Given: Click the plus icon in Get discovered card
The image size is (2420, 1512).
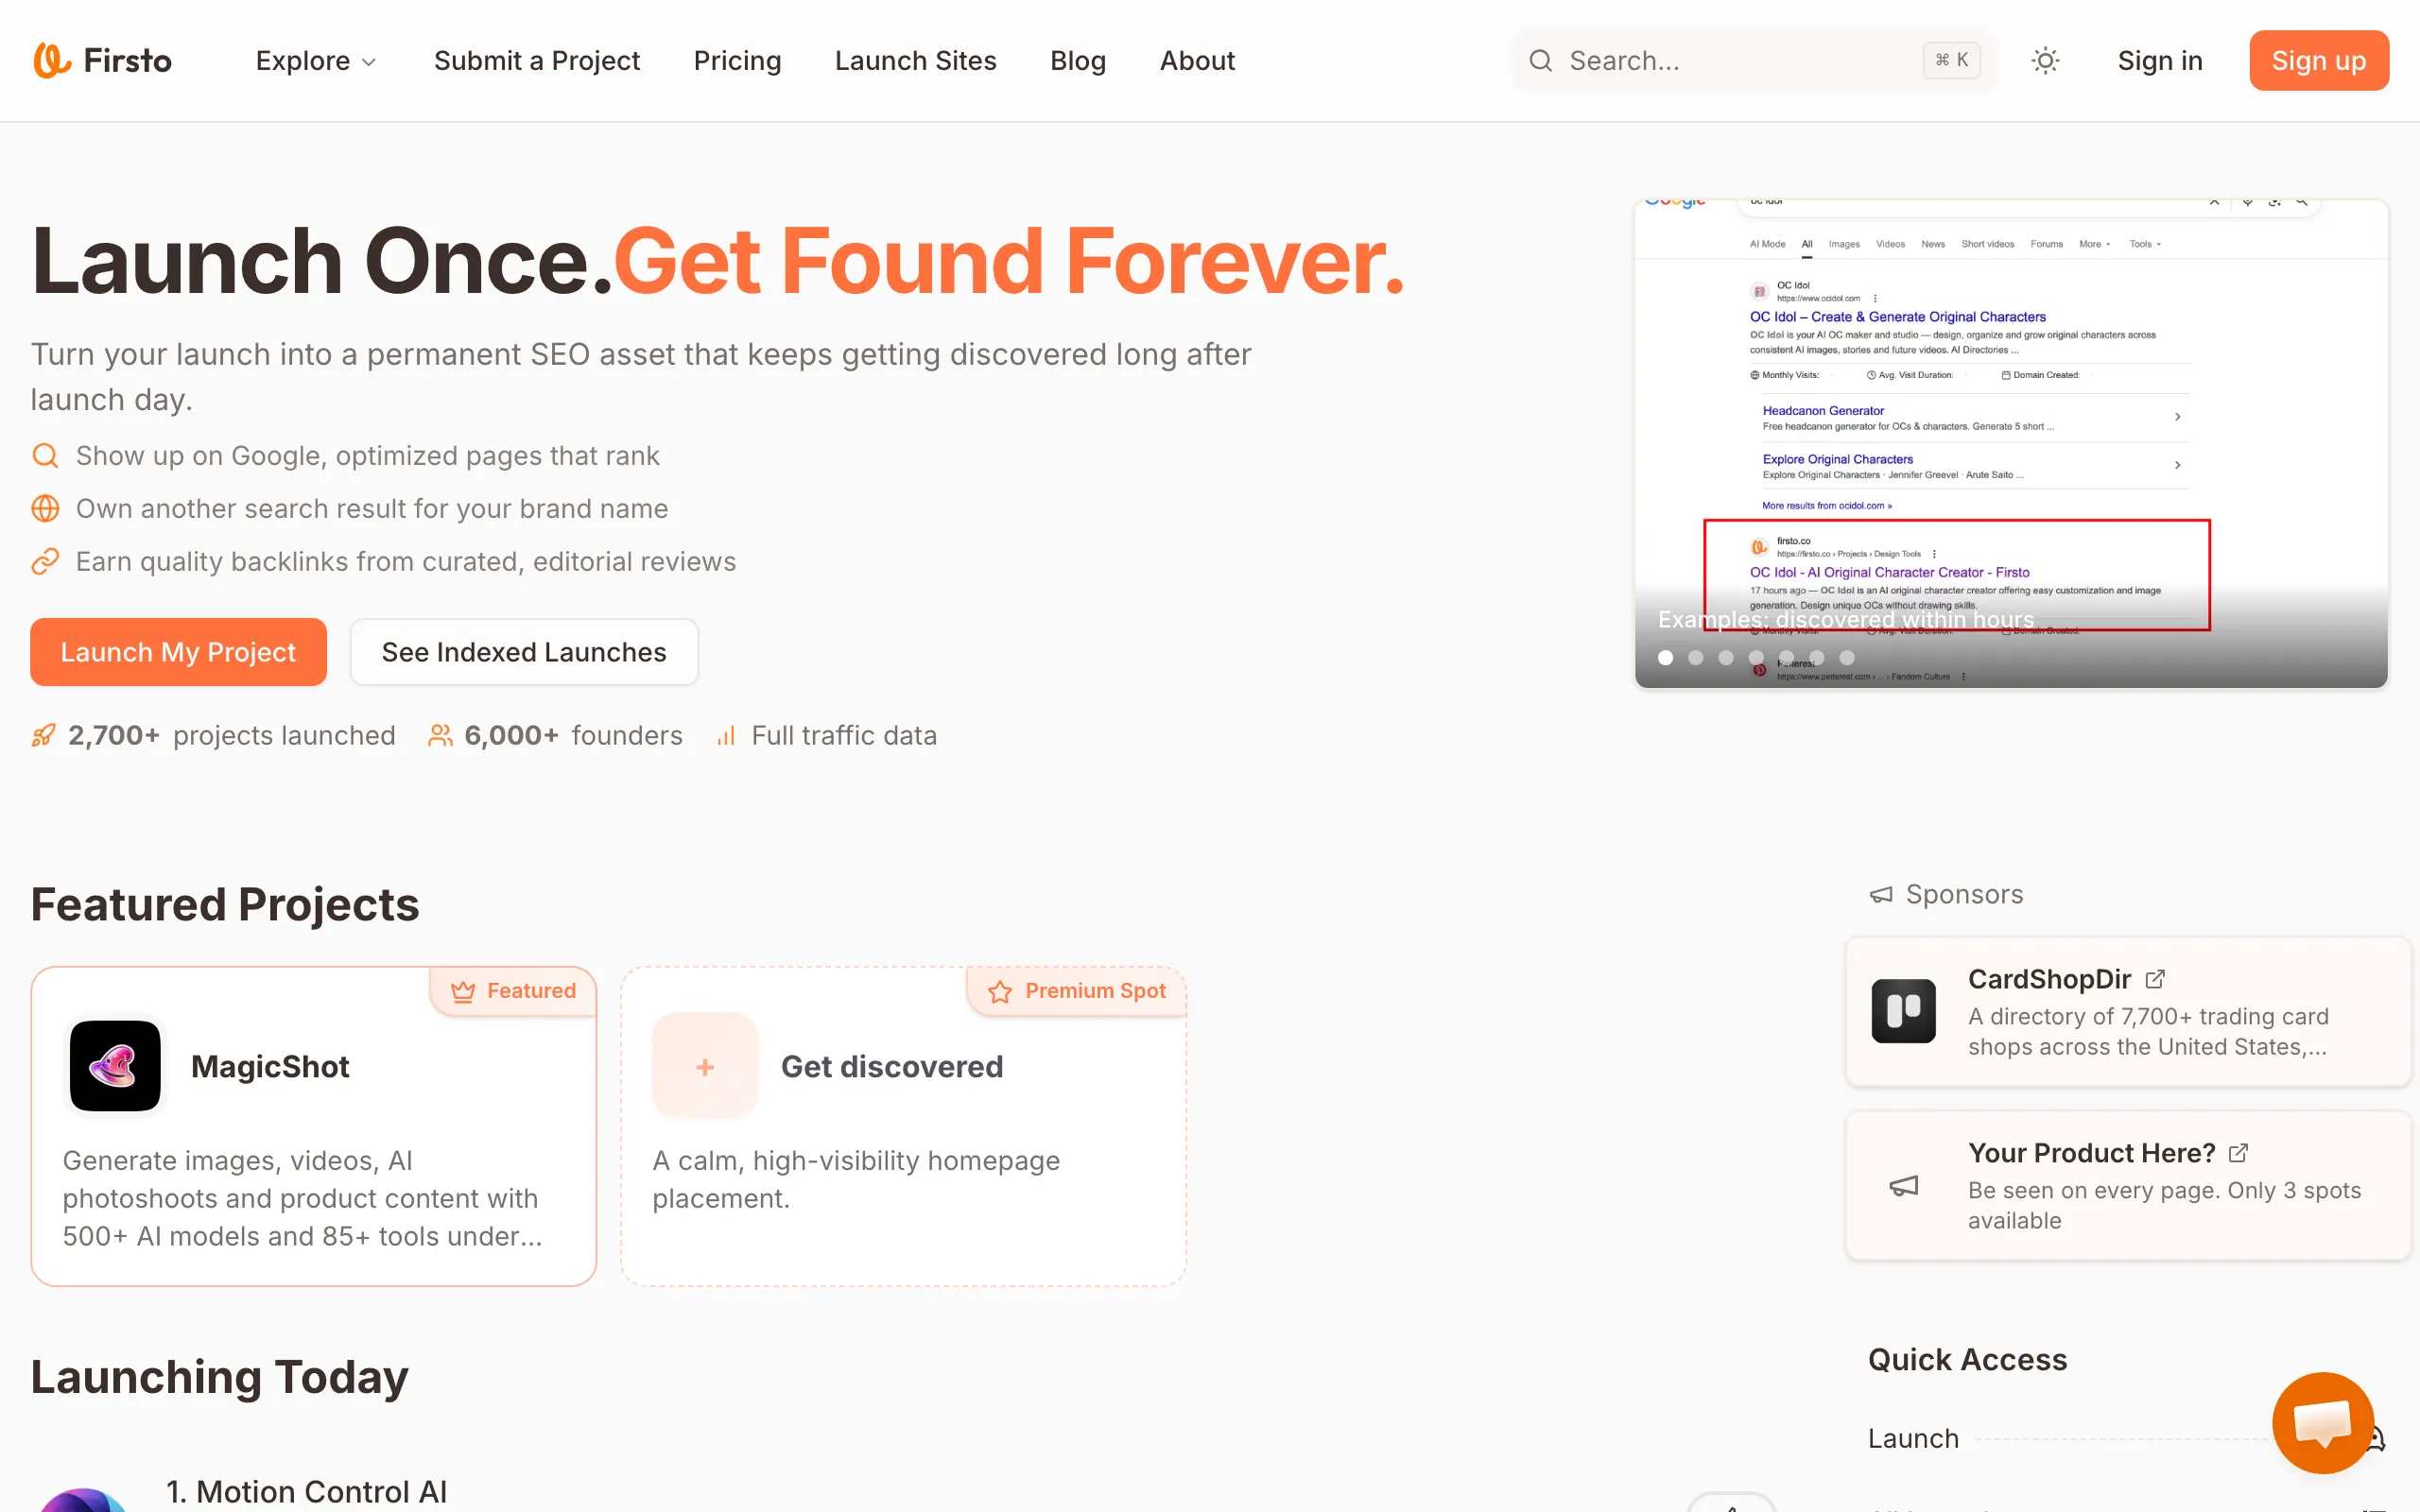Looking at the screenshot, I should point(705,1067).
